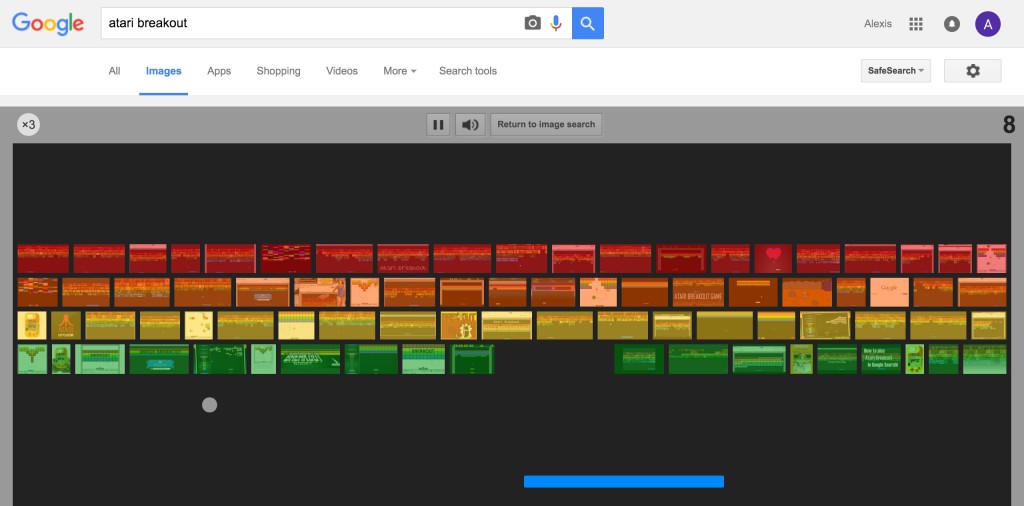Click the green BREAKOUT titled brick
Screen dimensions: 1024x506
pyautogui.click(x=423, y=359)
